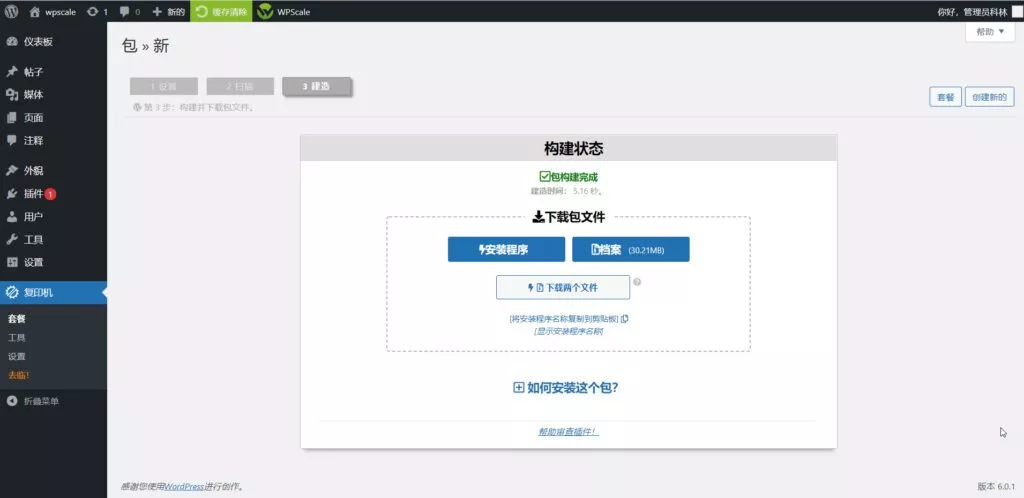Open the comments bubble showing 0
This screenshot has height=498, width=1024.
[x=130, y=12]
